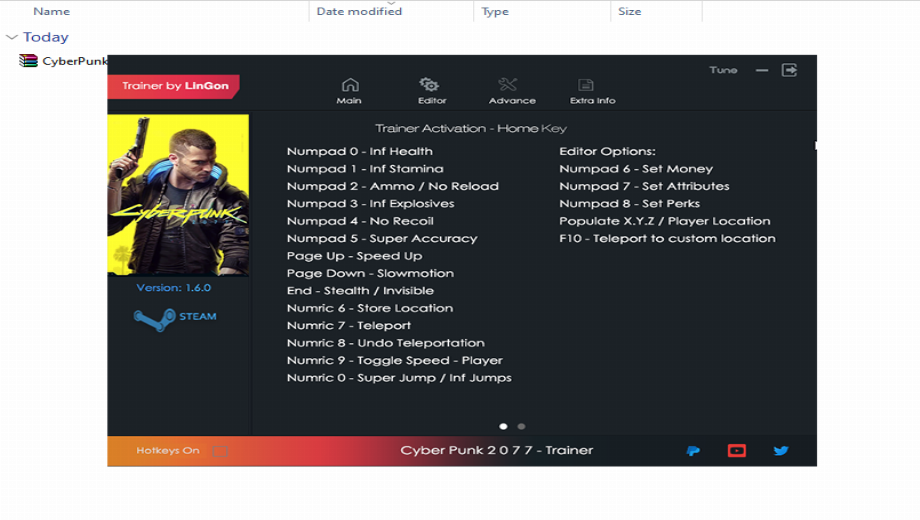Click Numpad 6 - Set Money line
The height and width of the screenshot is (520, 920).
636,169
